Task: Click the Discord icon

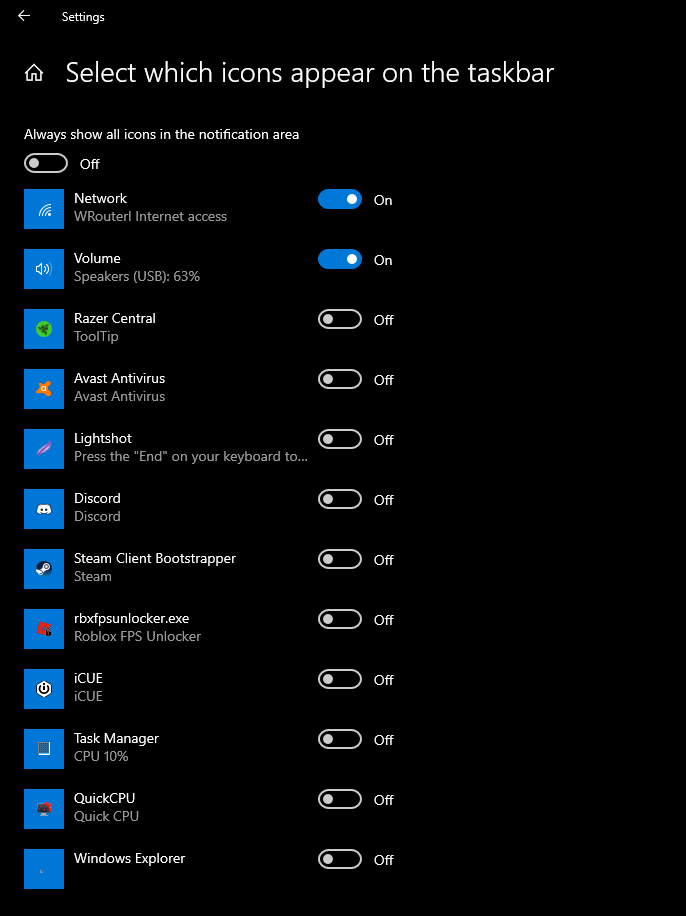Action: coord(44,509)
